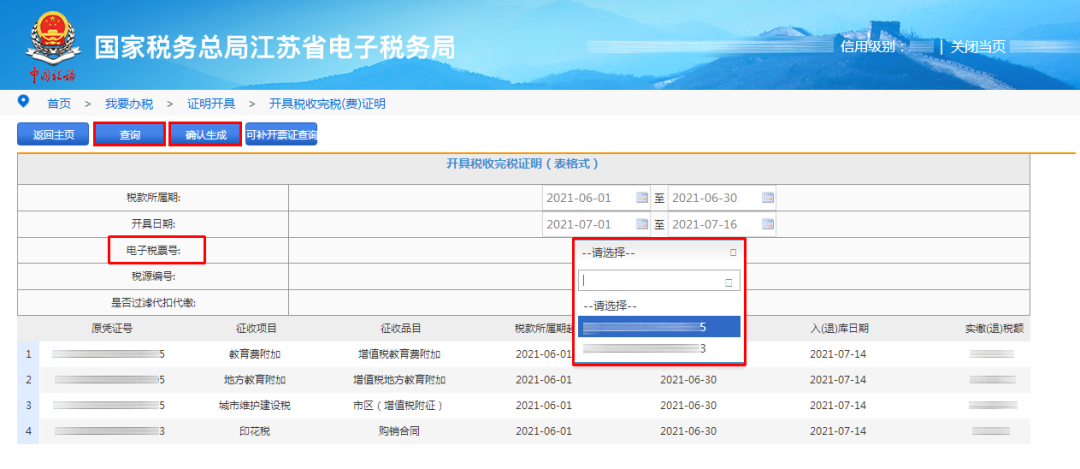Open 我要办税 breadcrumb link
Viewport: 1080px width, 469px height.
[x=129, y=104]
